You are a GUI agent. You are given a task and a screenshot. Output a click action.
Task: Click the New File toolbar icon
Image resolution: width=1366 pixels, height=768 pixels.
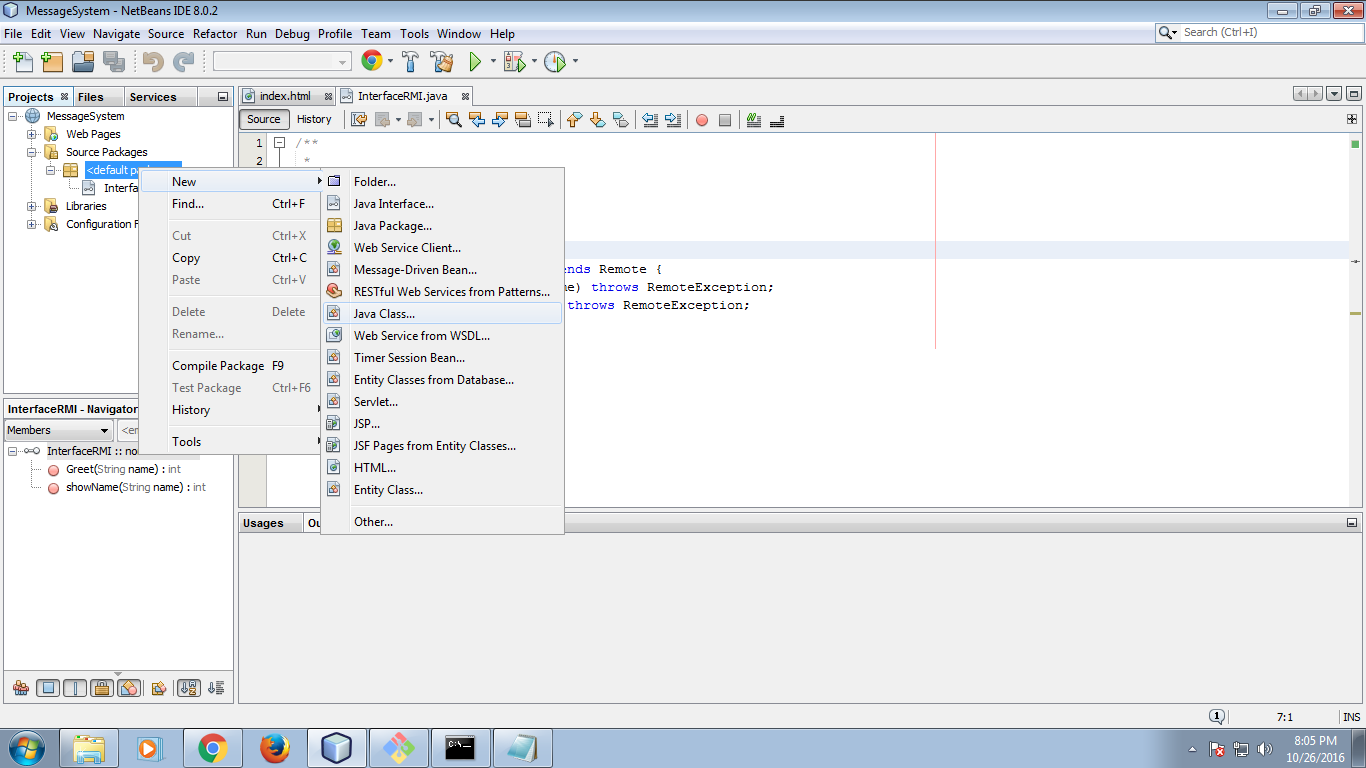click(x=22, y=62)
